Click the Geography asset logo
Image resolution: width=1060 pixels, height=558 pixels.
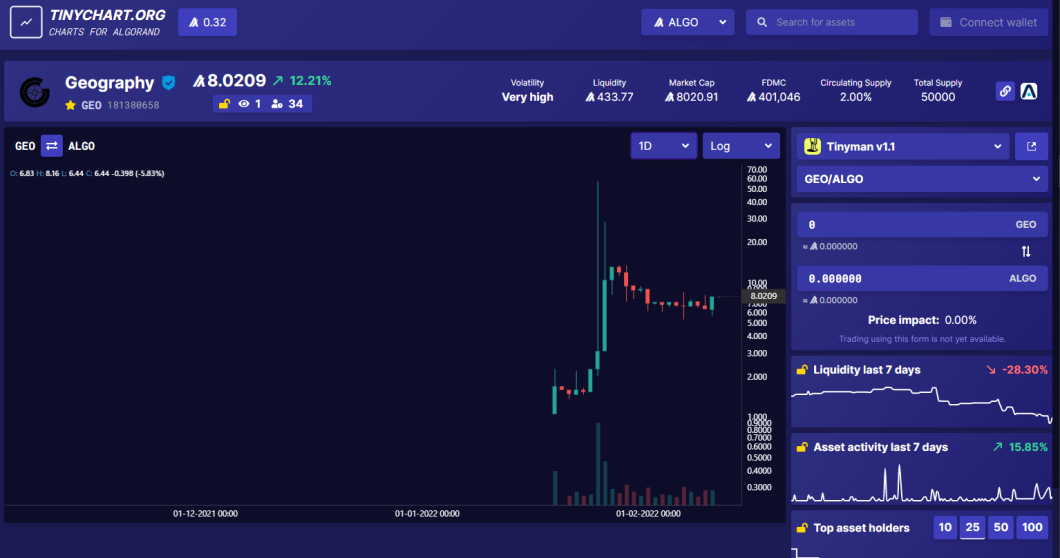34,92
